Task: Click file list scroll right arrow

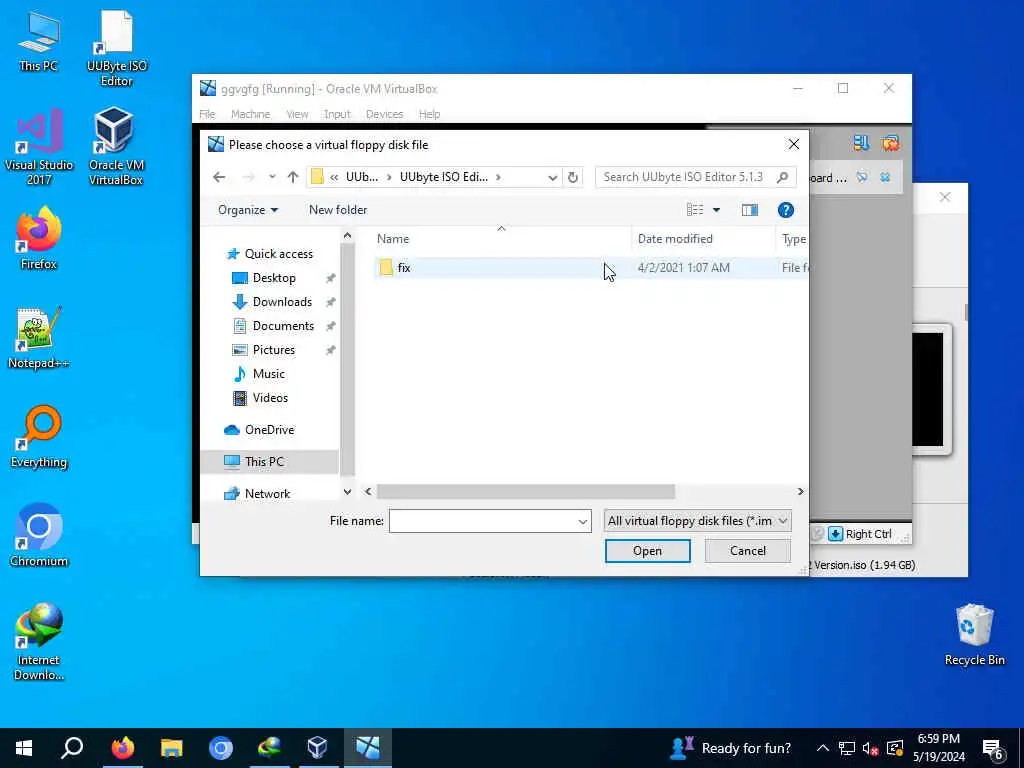Action: click(801, 492)
